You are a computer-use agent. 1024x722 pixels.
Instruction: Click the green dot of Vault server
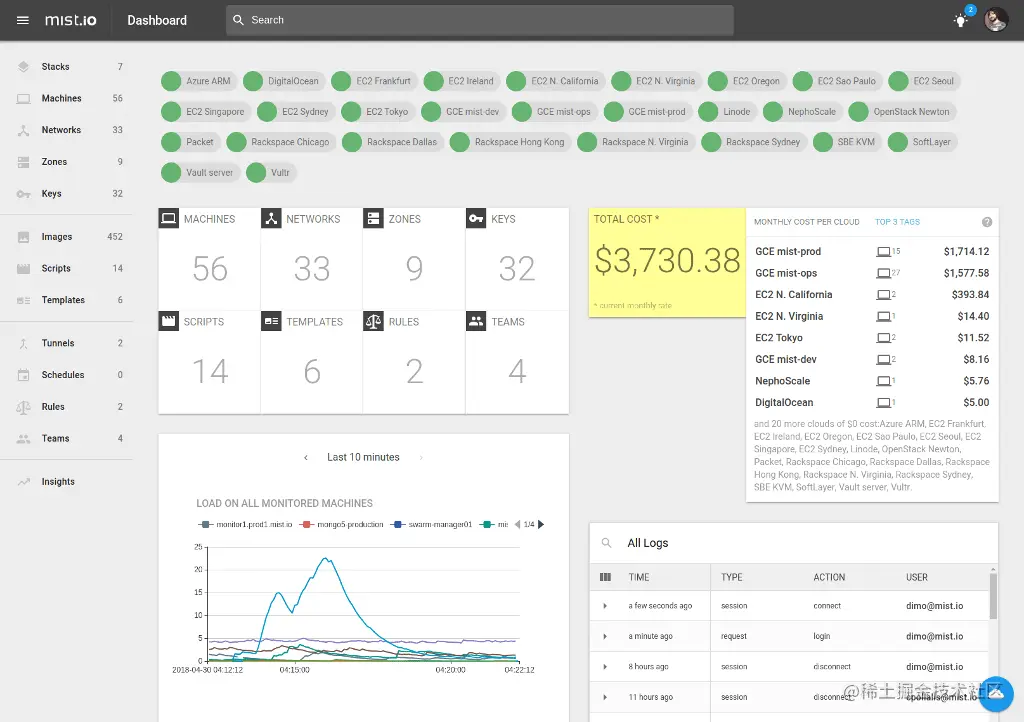[170, 172]
